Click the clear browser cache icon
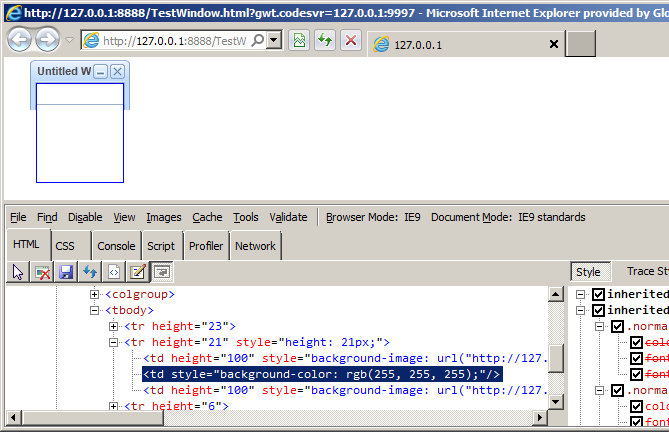Viewport: 669px width, 433px height. (42, 272)
